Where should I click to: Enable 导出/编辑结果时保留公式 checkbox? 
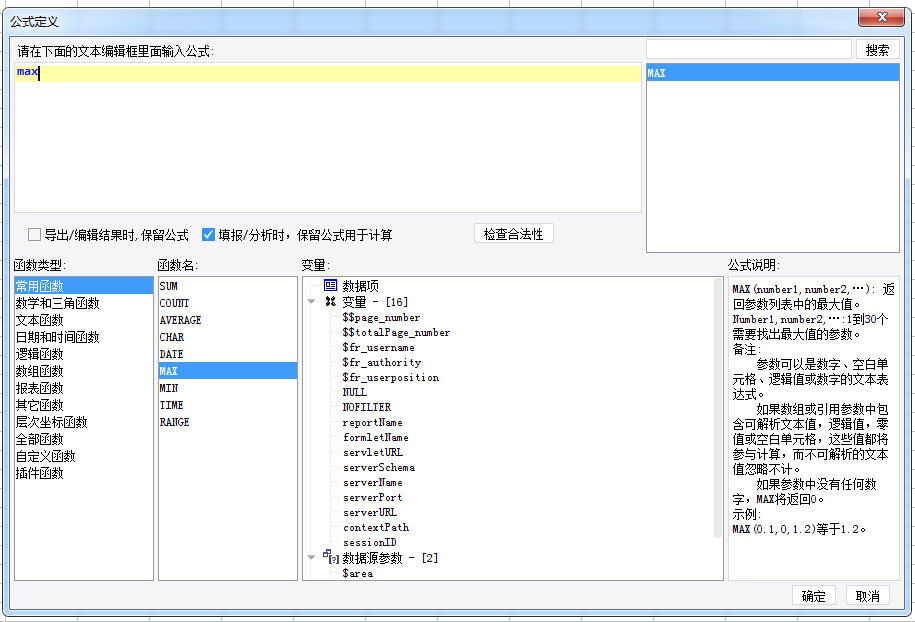[x=34, y=235]
